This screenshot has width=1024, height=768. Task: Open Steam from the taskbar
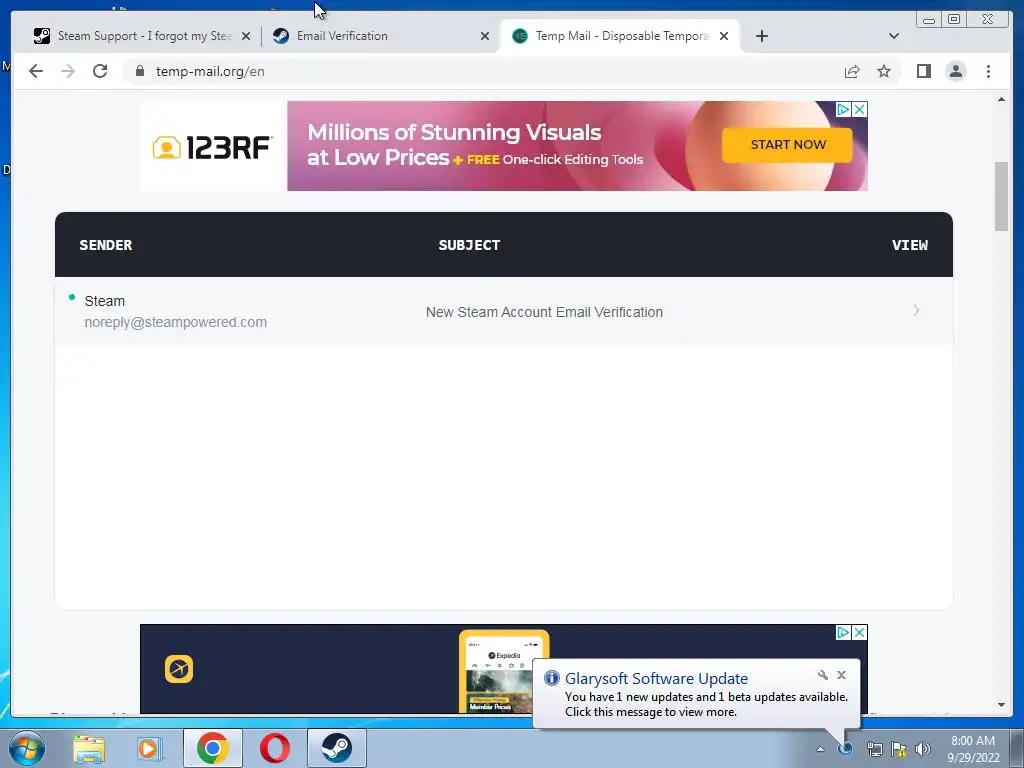coord(336,748)
